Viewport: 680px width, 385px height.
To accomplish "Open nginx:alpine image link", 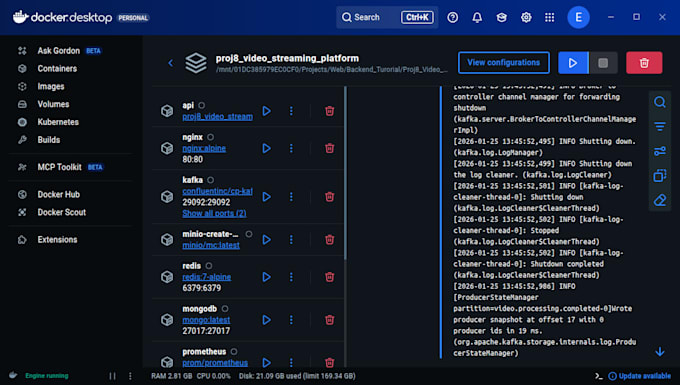I will 204,148.
